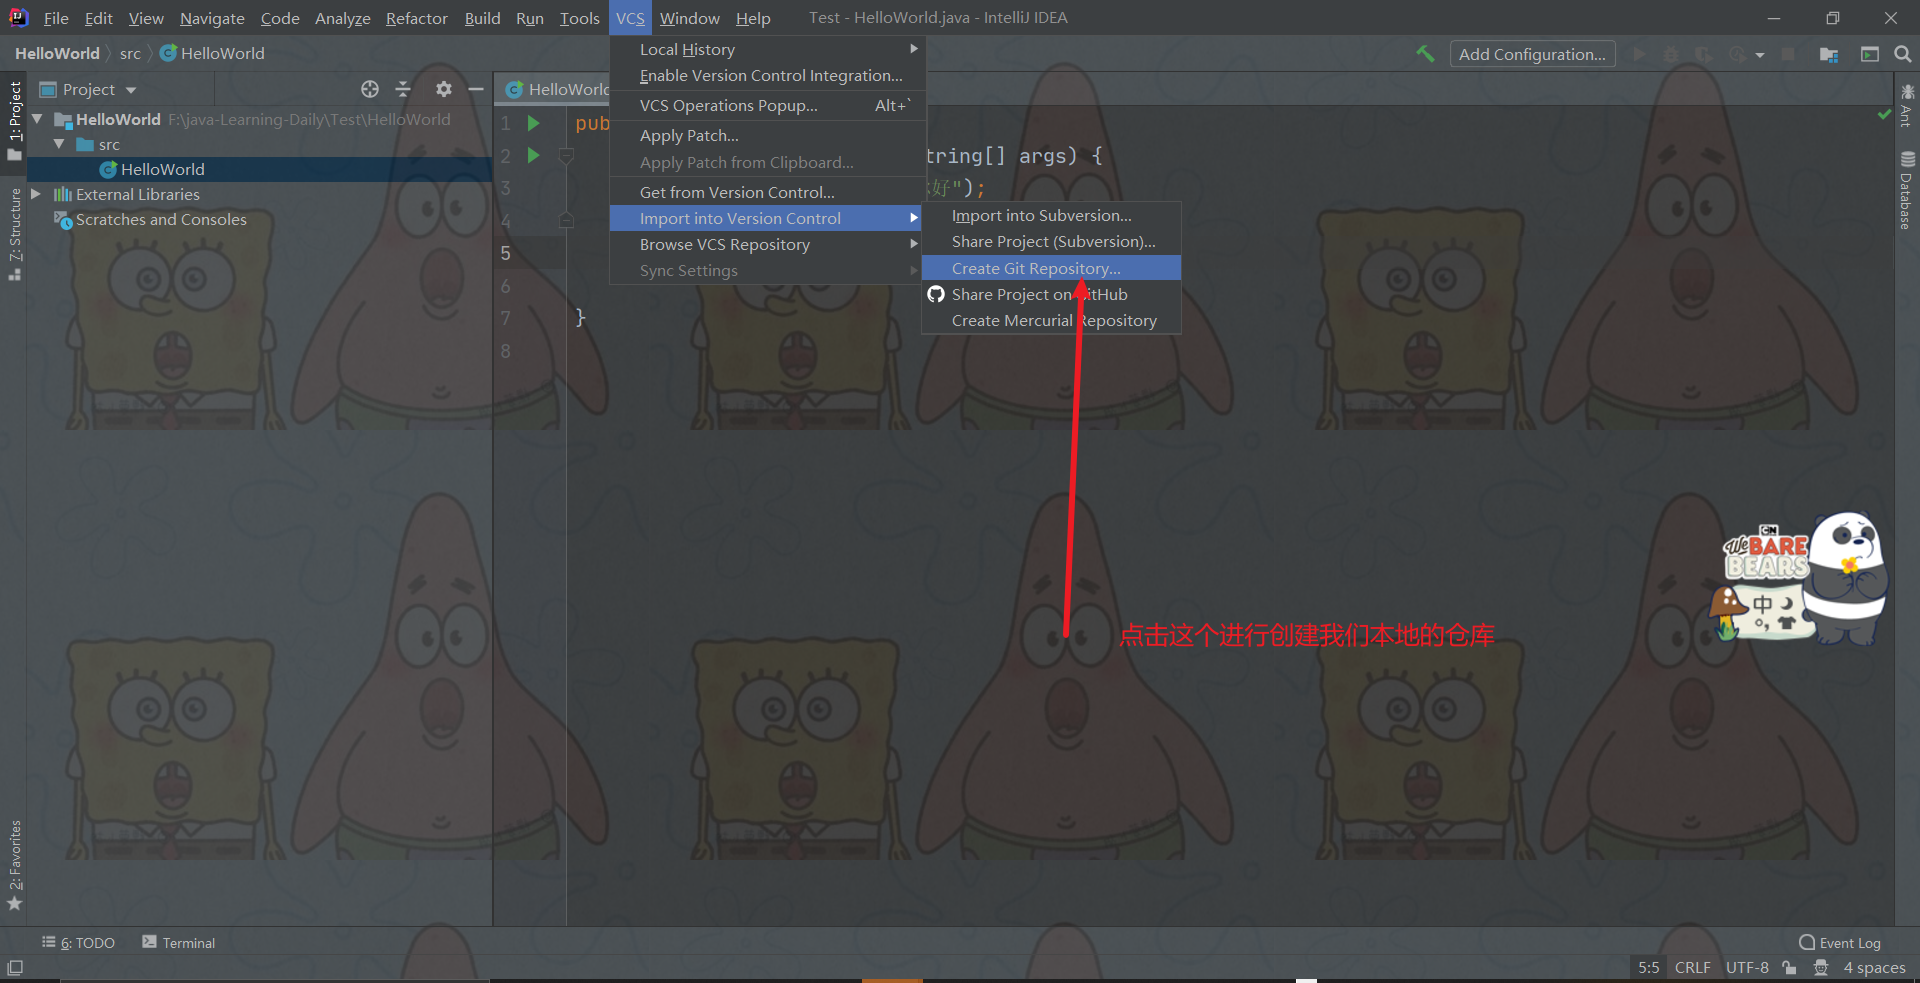Select Create Git Repository menu item

tap(1051, 268)
